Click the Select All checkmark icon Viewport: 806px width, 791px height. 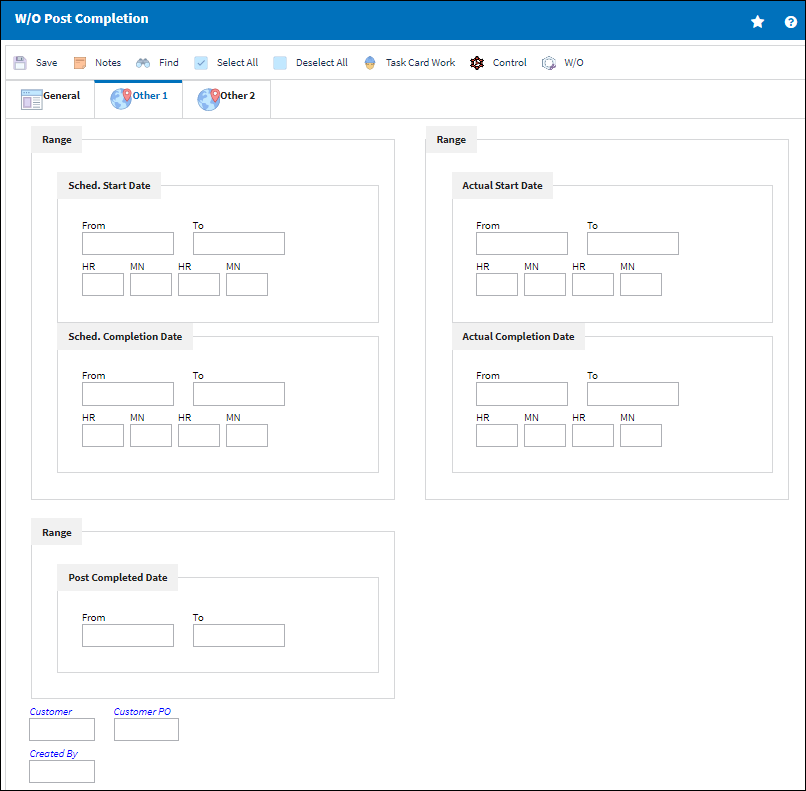coord(201,63)
